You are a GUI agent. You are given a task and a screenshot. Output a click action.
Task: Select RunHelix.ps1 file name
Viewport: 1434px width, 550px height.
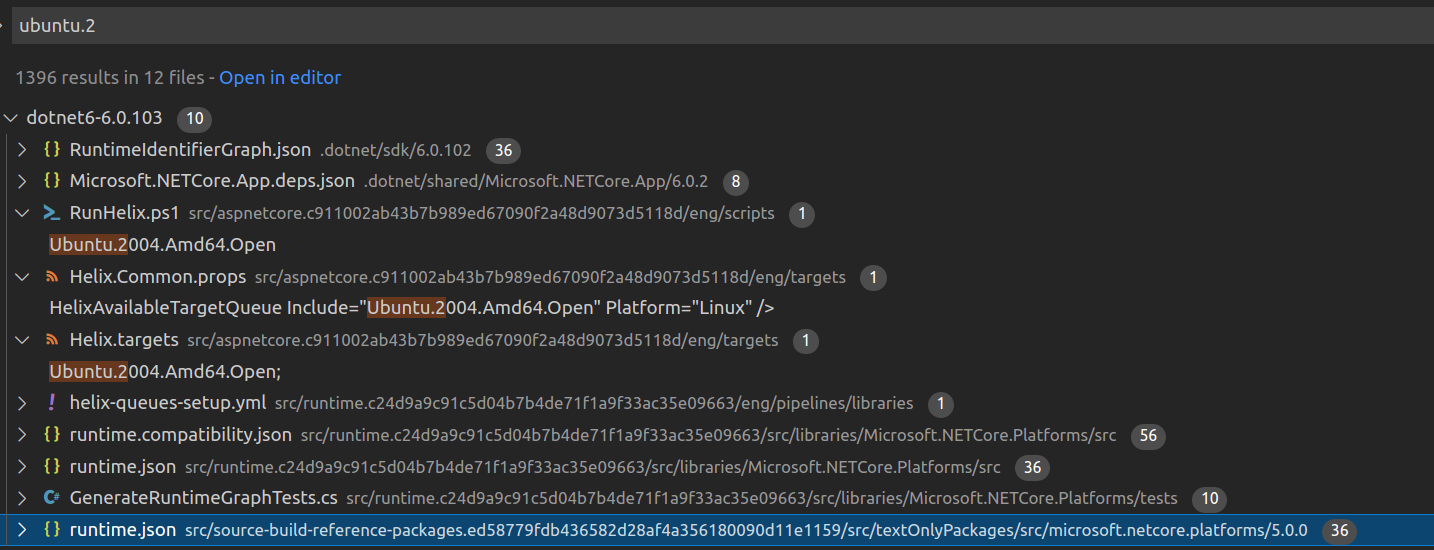pyautogui.click(x=124, y=213)
